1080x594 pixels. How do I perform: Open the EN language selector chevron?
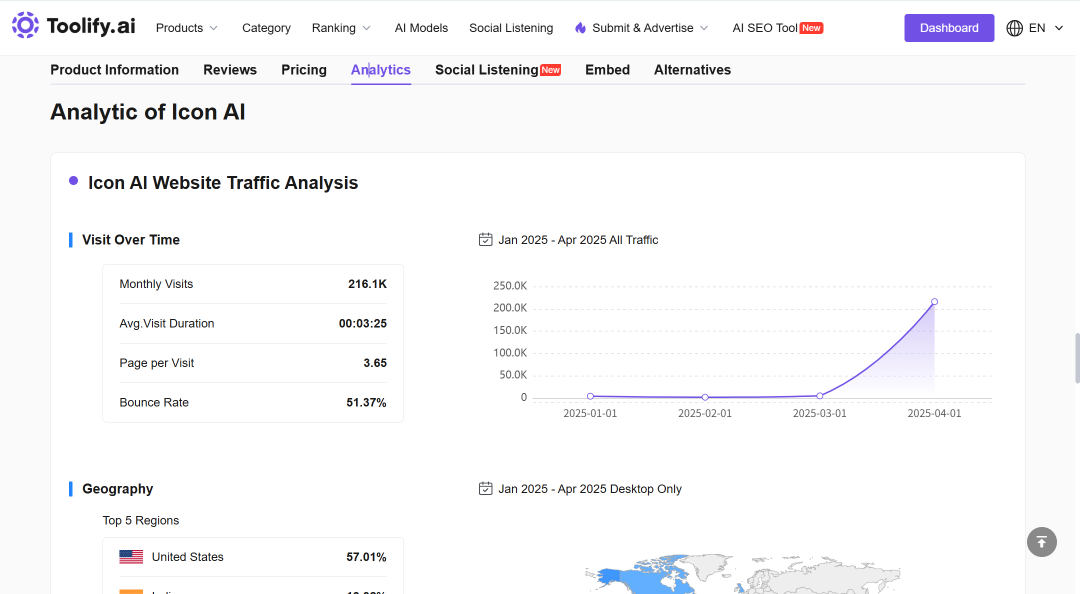[1059, 28]
